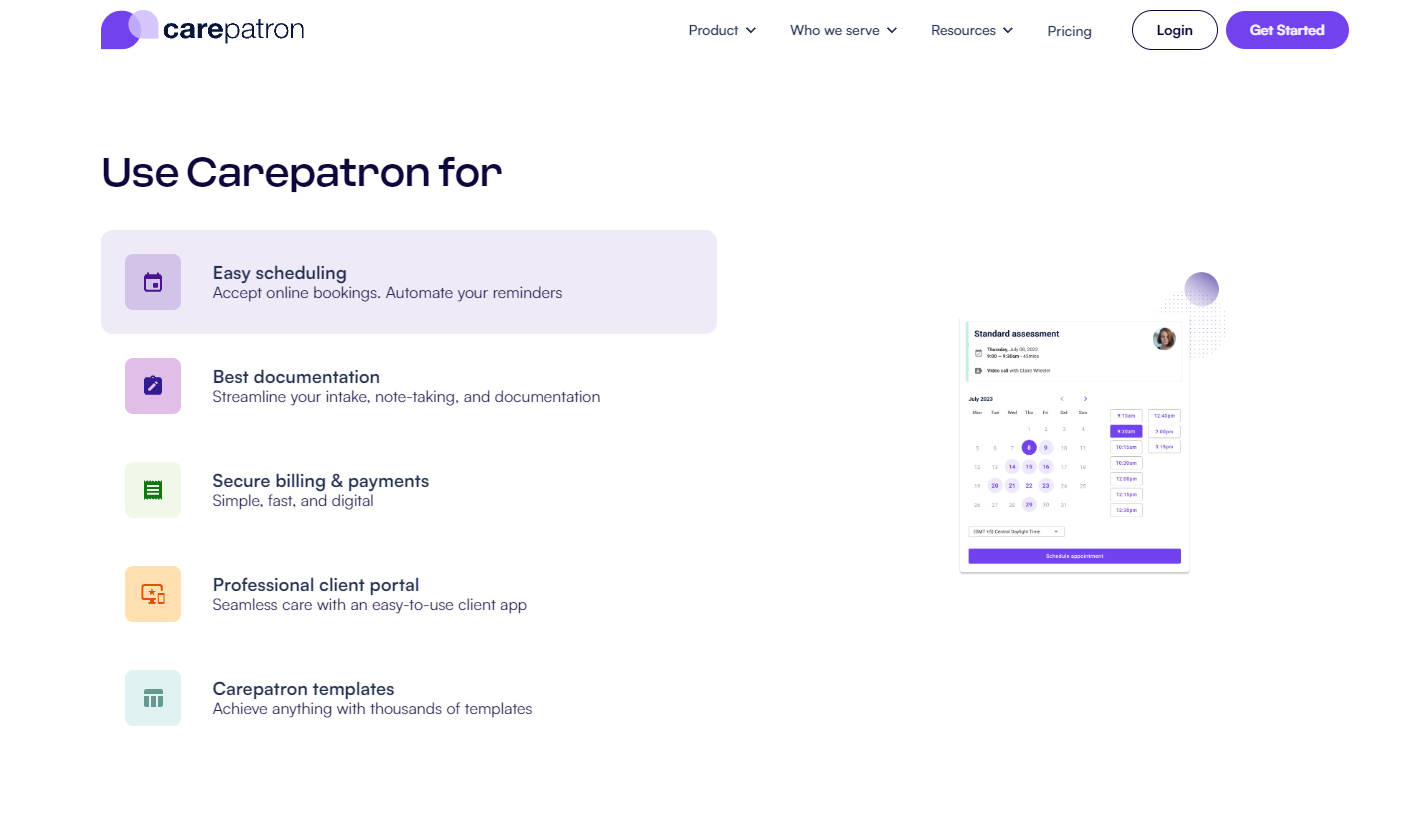The height and width of the screenshot is (819, 1420).
Task: Advance to the next month with the right arrow
Action: [x=1086, y=398]
